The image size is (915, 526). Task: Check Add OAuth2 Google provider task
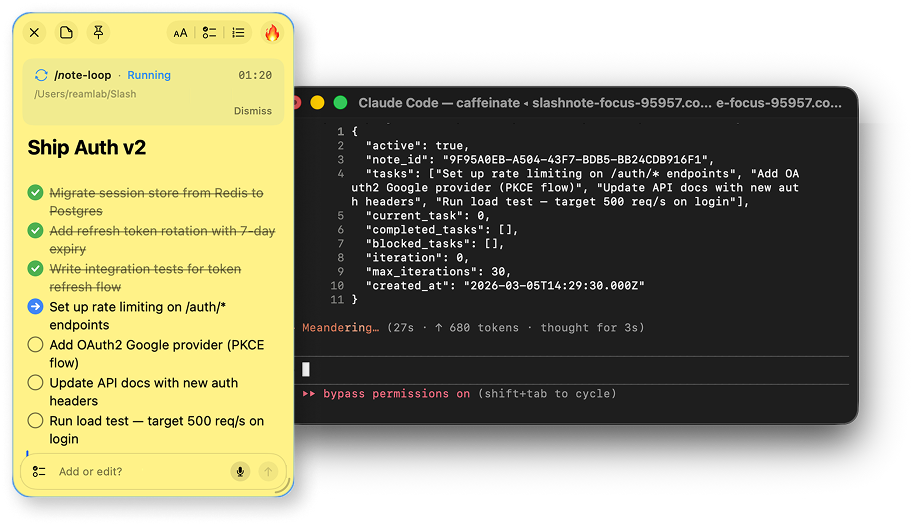(x=36, y=344)
